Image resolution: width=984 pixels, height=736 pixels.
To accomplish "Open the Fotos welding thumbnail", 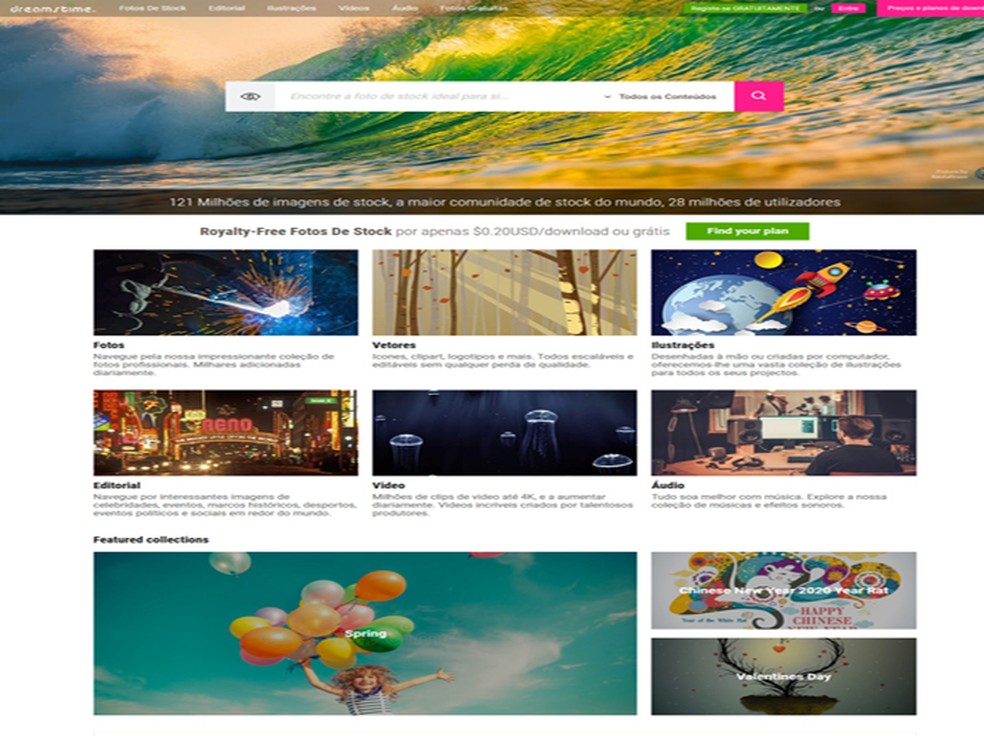I will click(225, 292).
